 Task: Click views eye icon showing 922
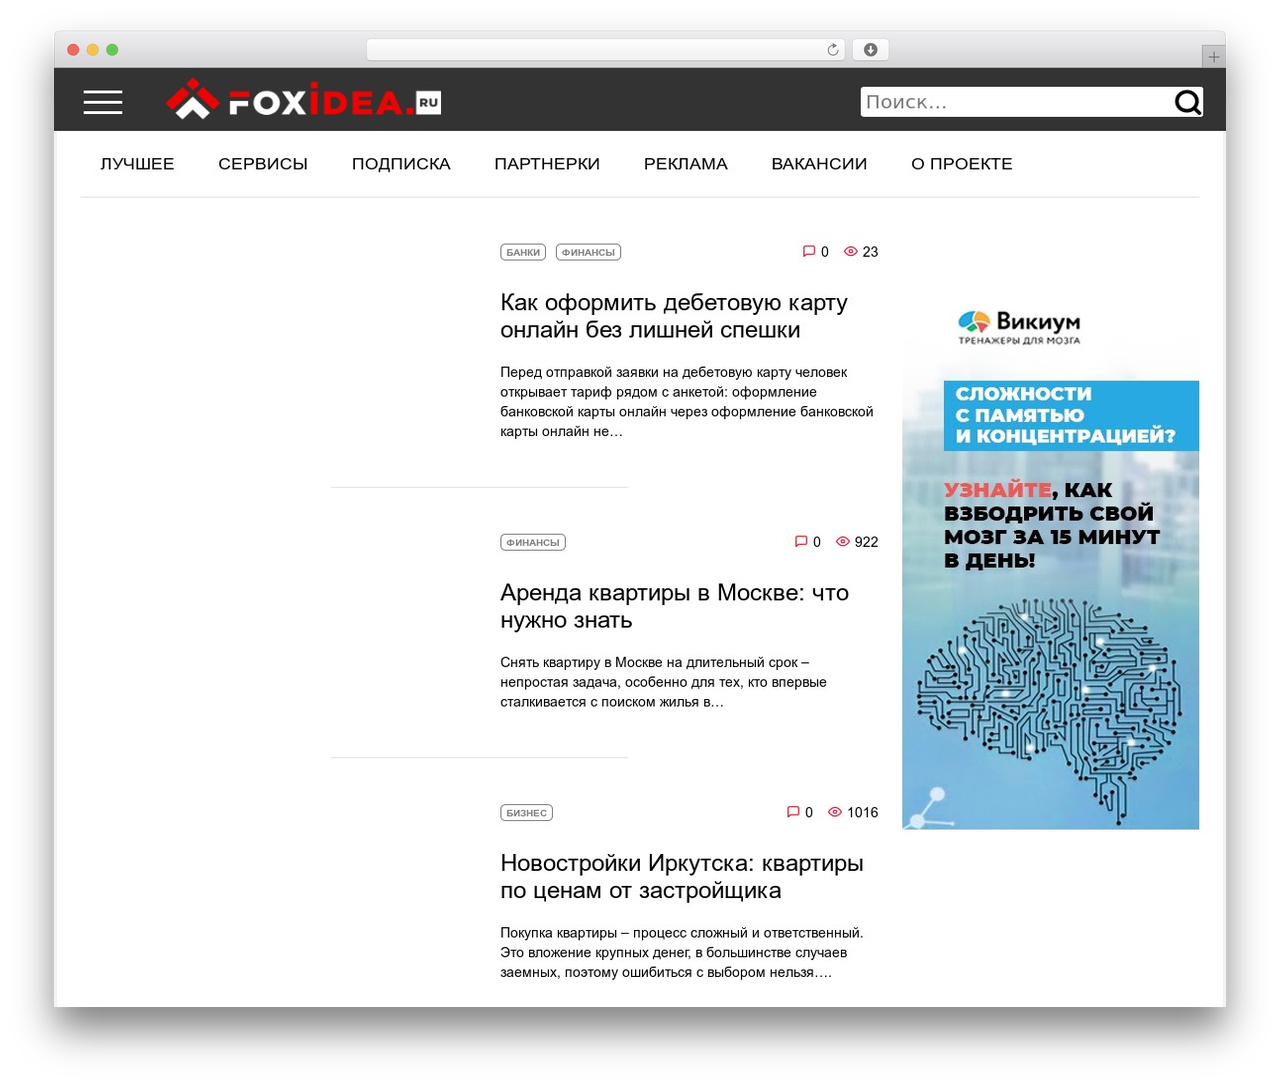tap(843, 542)
